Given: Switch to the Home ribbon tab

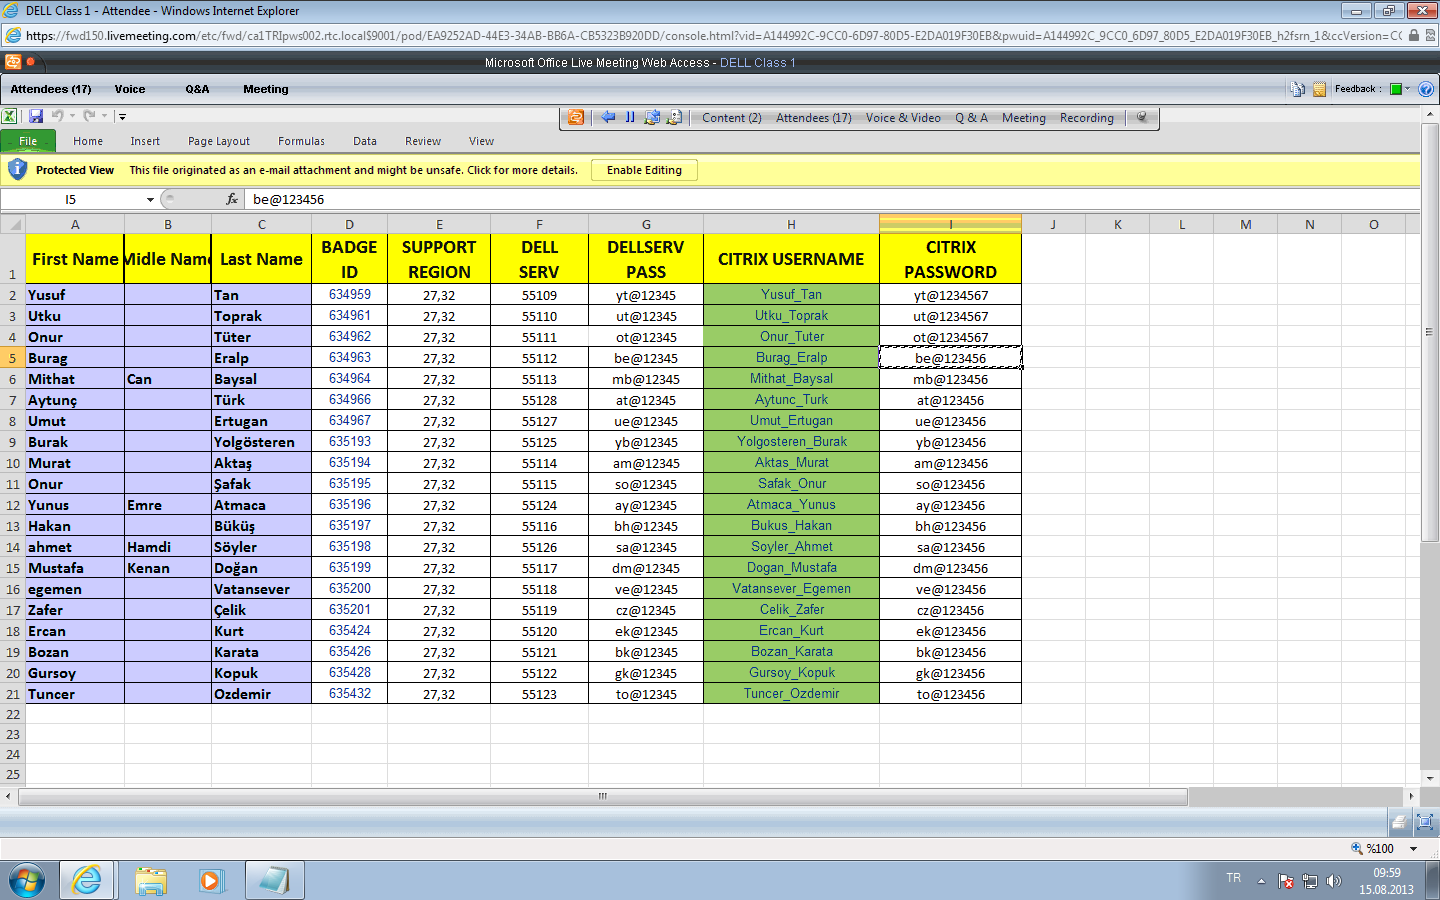Looking at the screenshot, I should pos(88,141).
